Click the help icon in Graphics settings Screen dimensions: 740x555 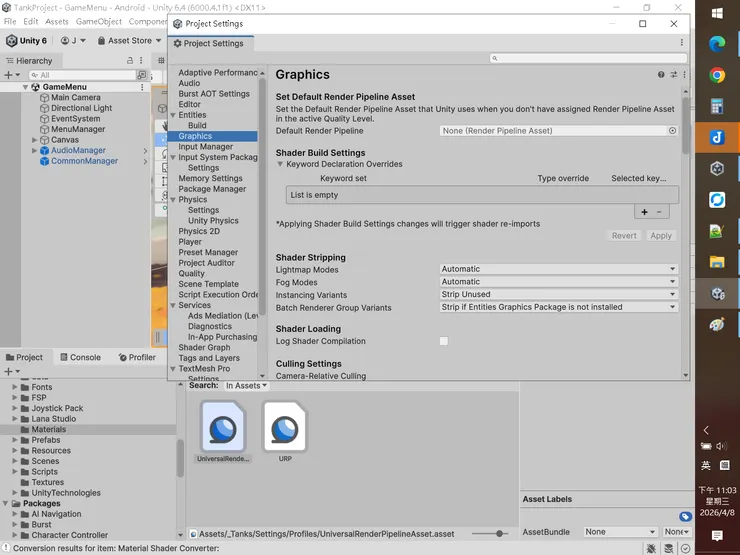tap(661, 75)
